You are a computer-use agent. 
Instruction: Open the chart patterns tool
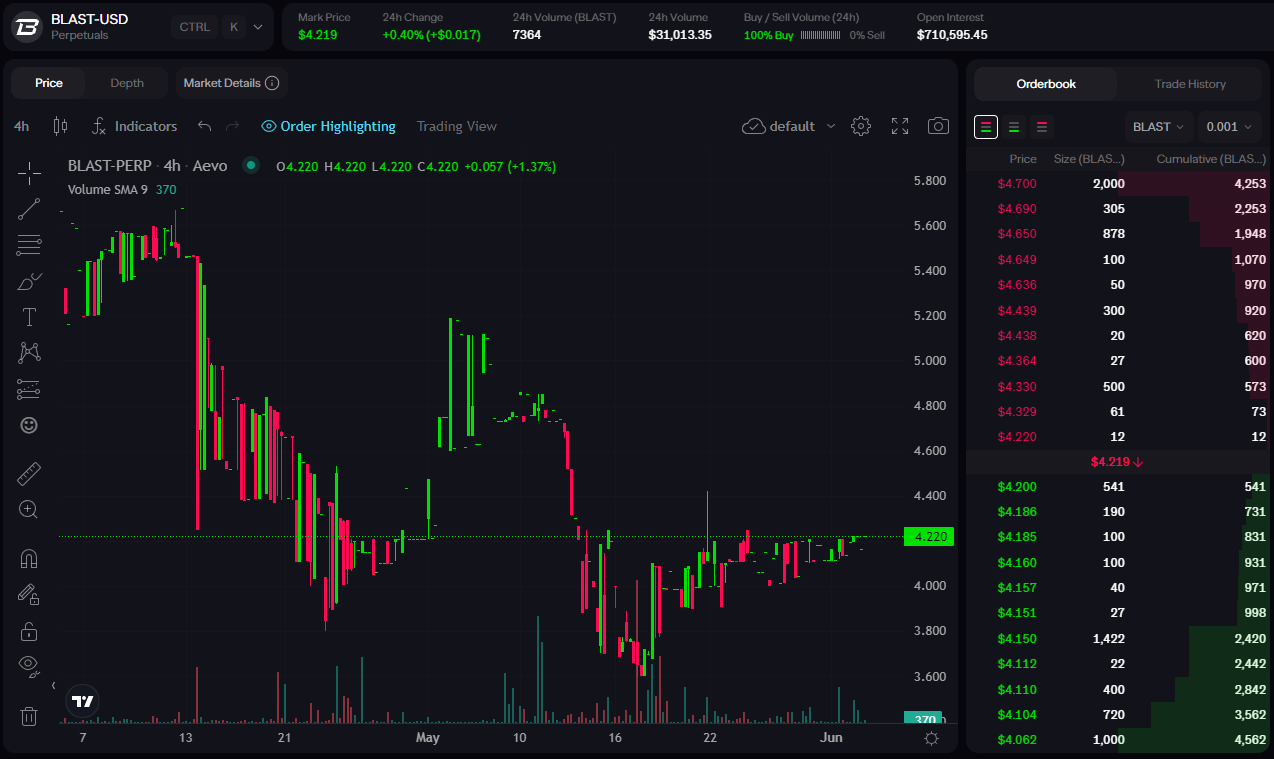pos(29,353)
